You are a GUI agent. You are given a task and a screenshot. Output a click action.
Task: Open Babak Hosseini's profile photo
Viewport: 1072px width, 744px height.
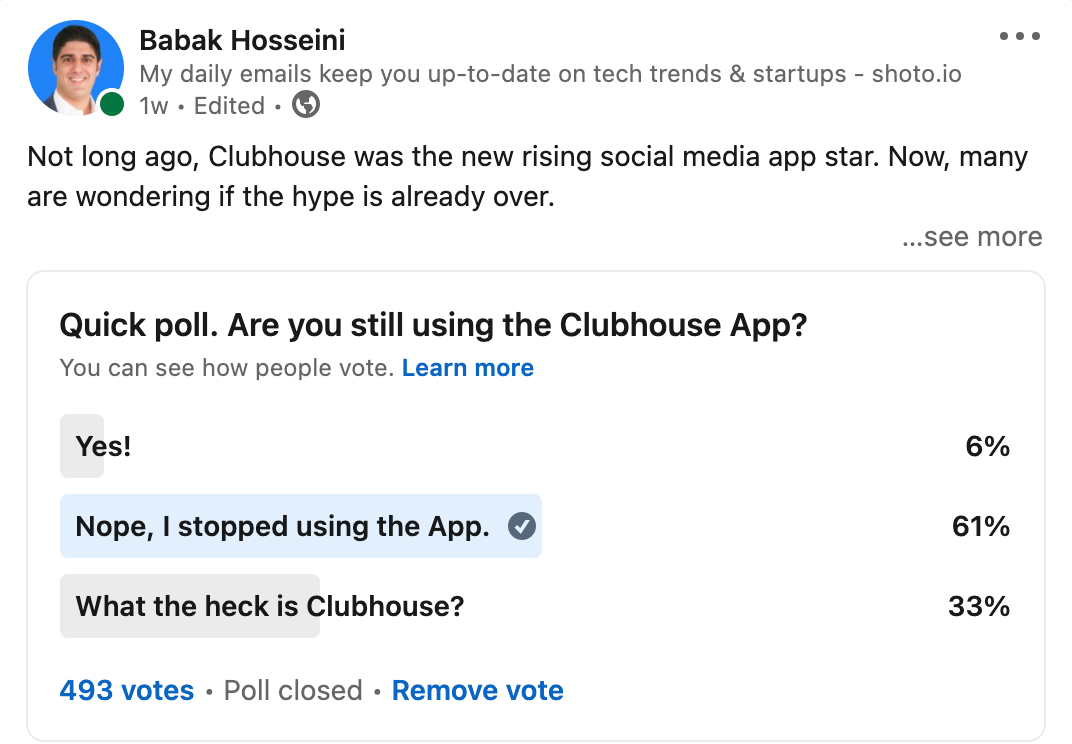click(x=76, y=68)
